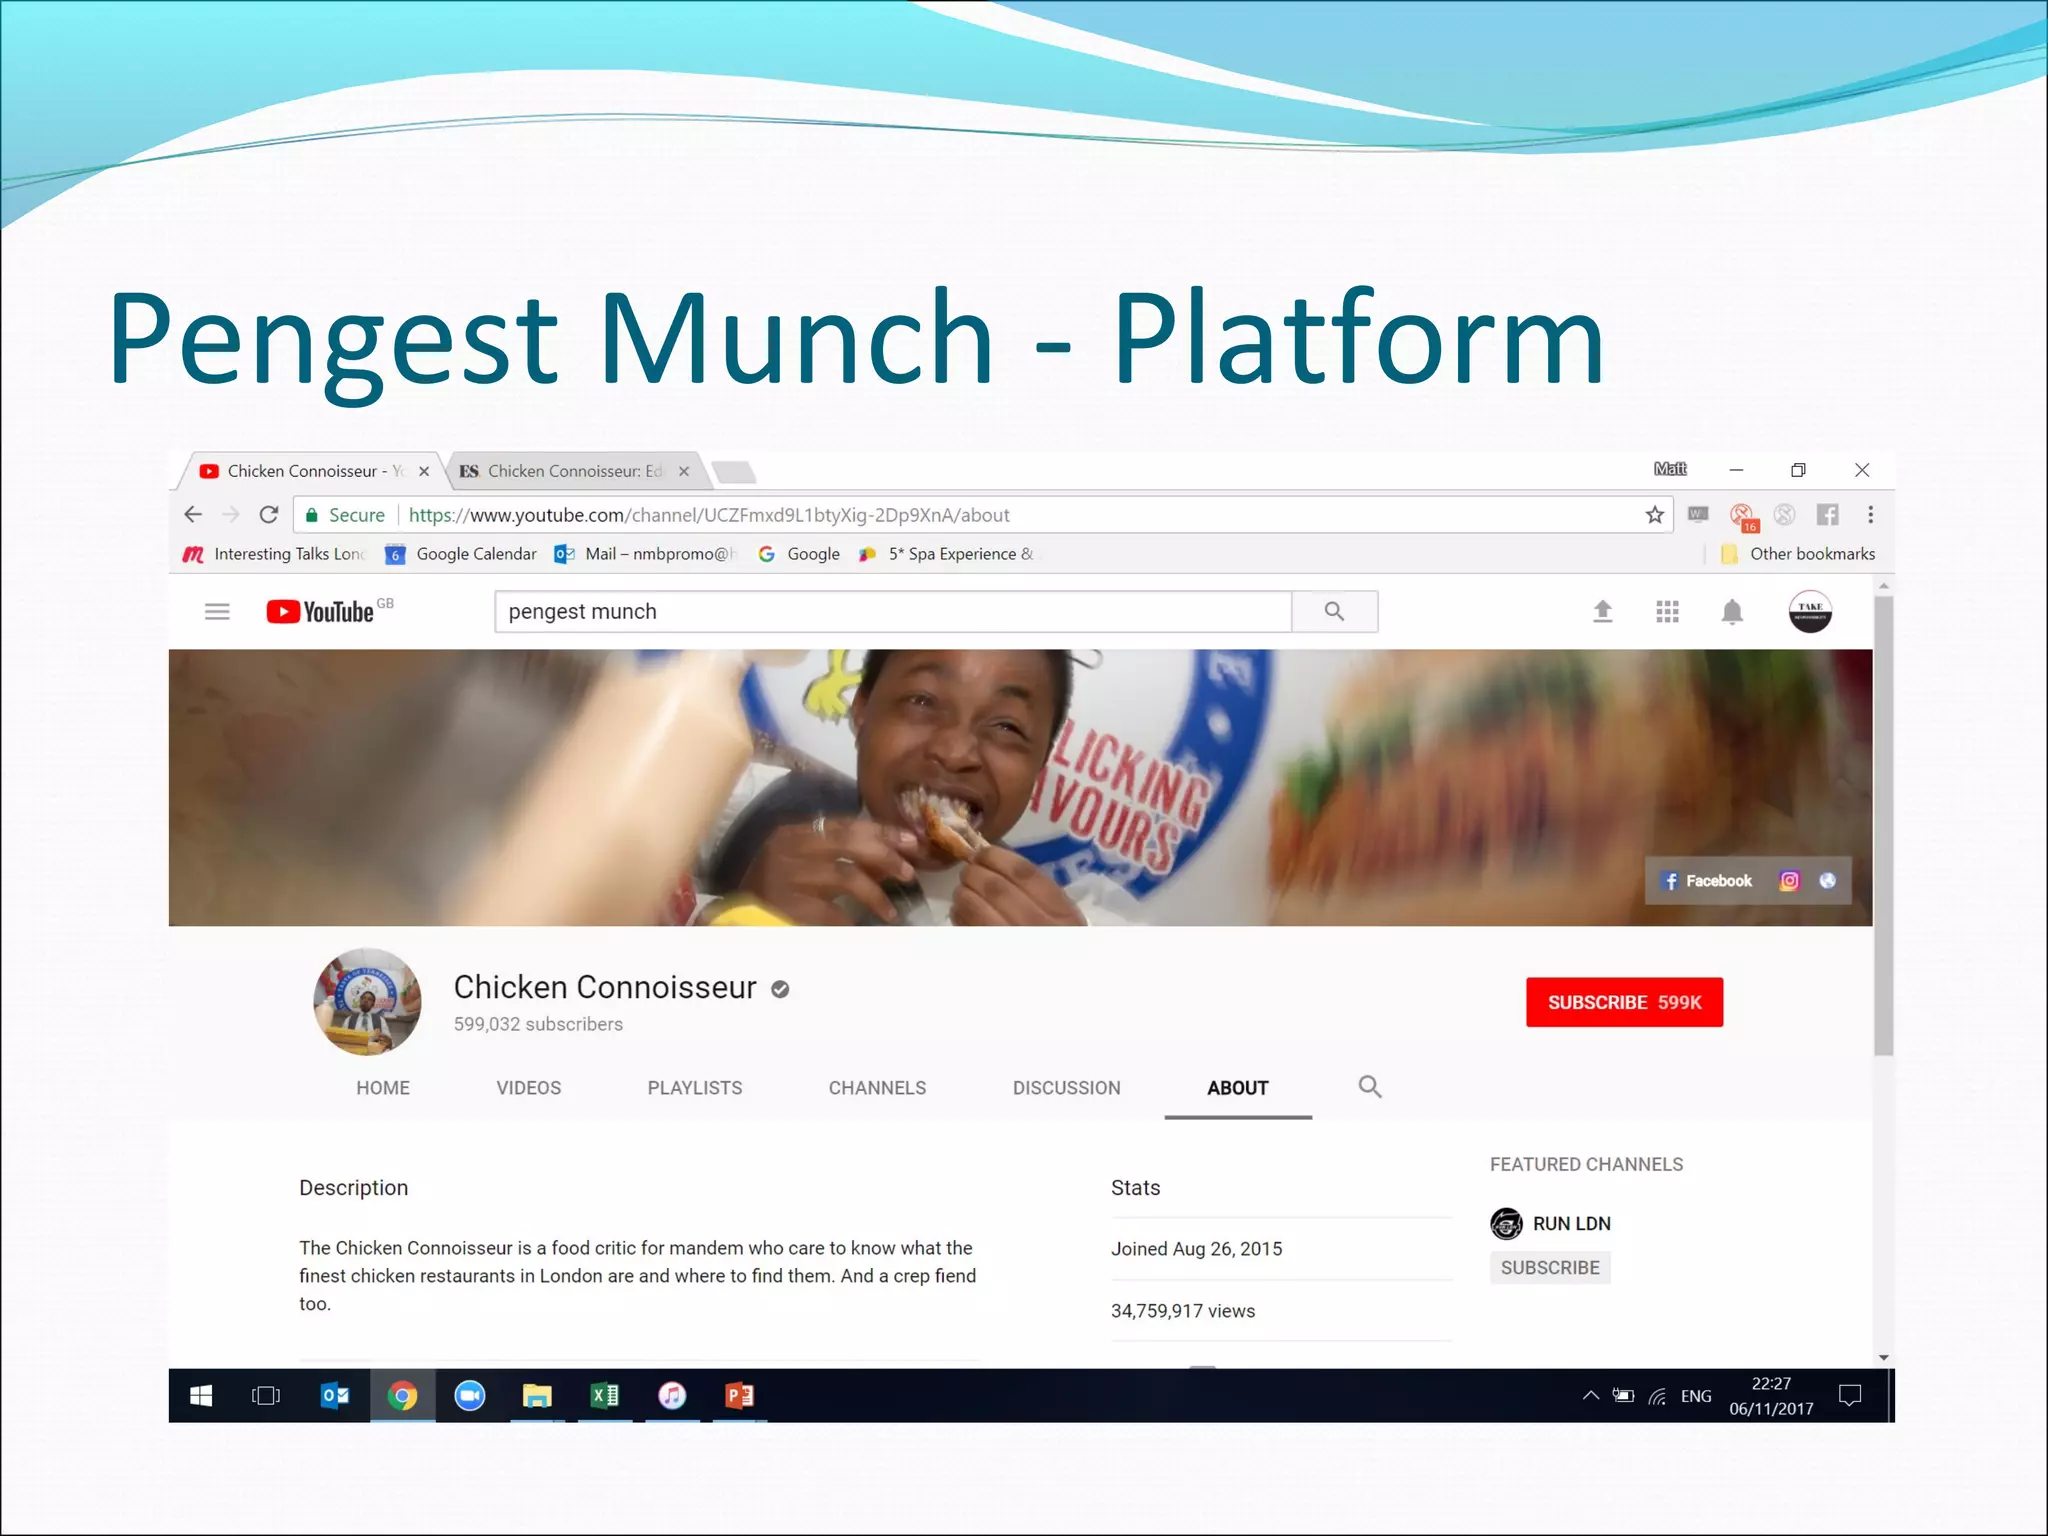Open the Other bookmarks folder
Screen dimensions: 2048x1536
pos(1797,554)
